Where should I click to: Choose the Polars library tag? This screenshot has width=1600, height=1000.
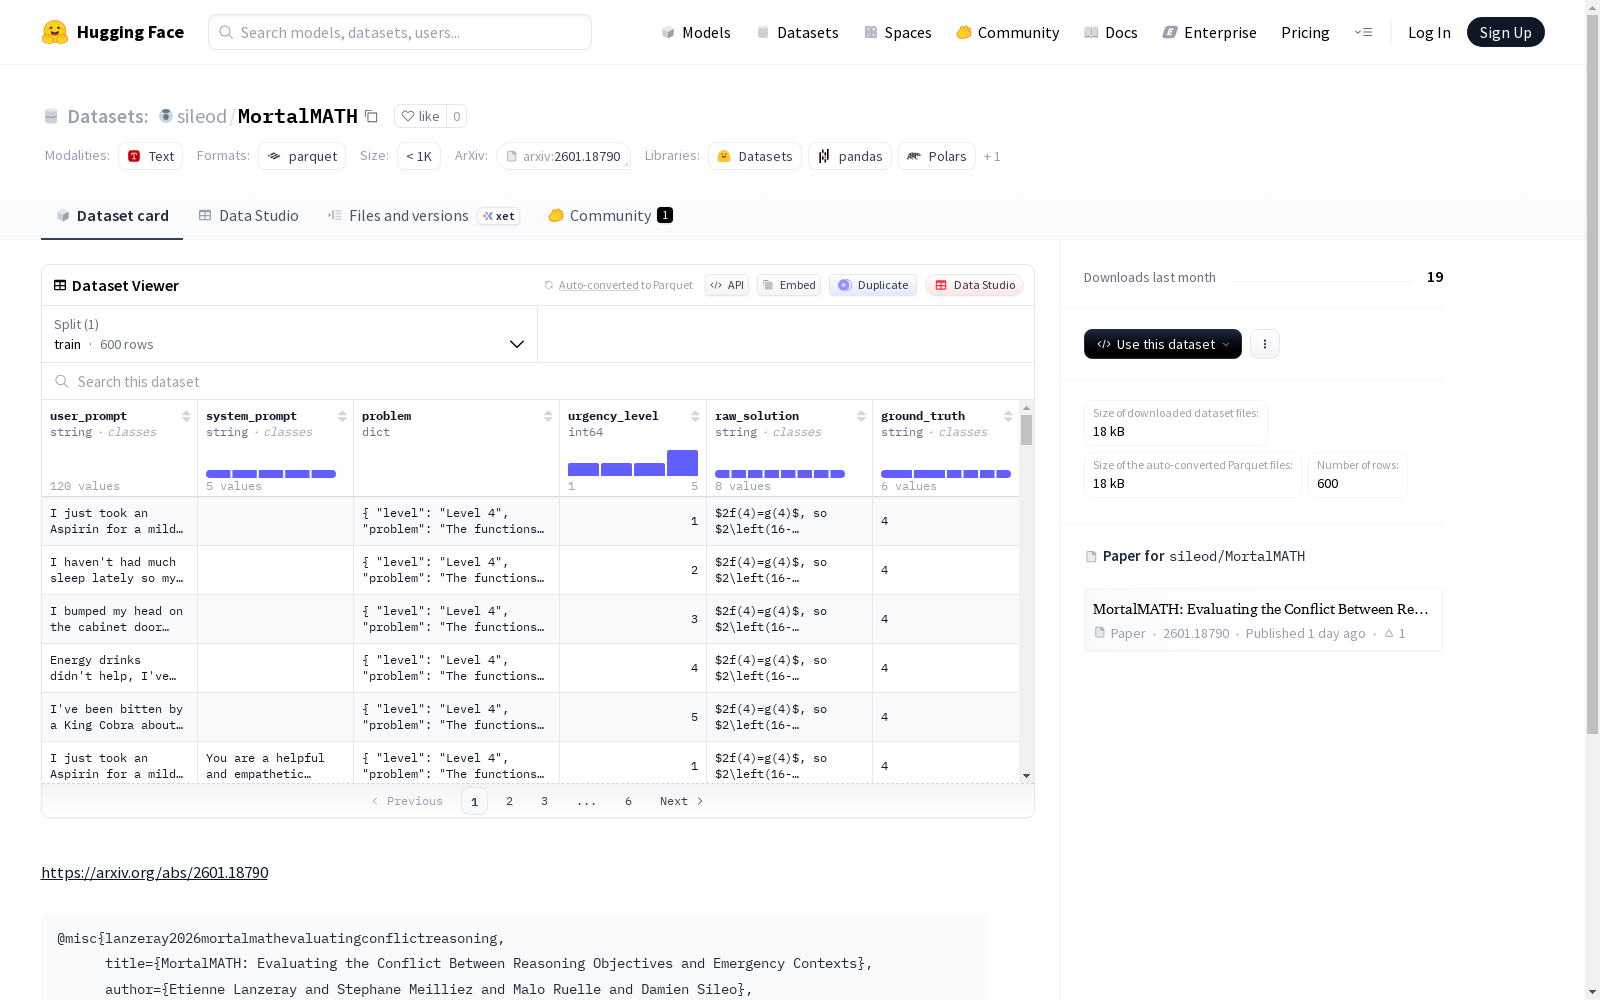(x=937, y=156)
